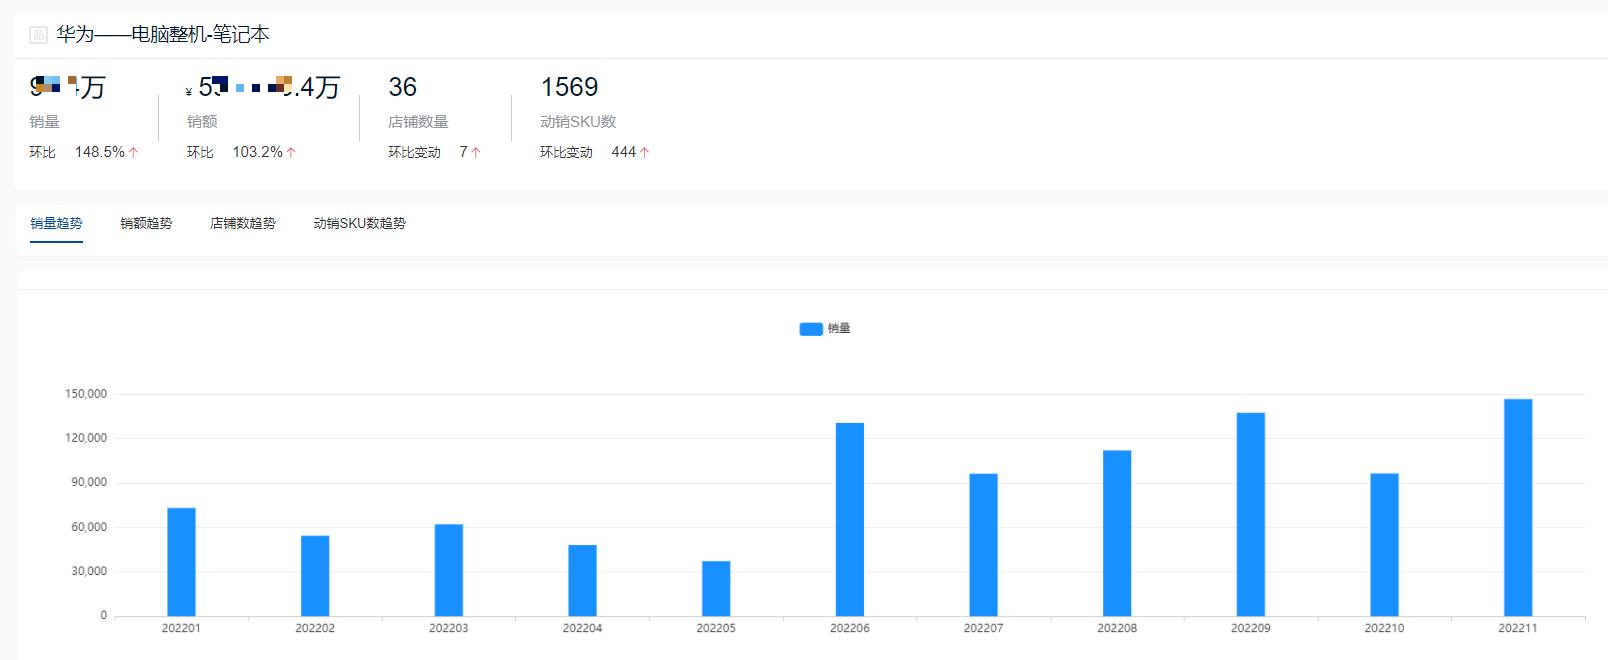Click the up arrow beside 环比变动 444

coord(644,152)
